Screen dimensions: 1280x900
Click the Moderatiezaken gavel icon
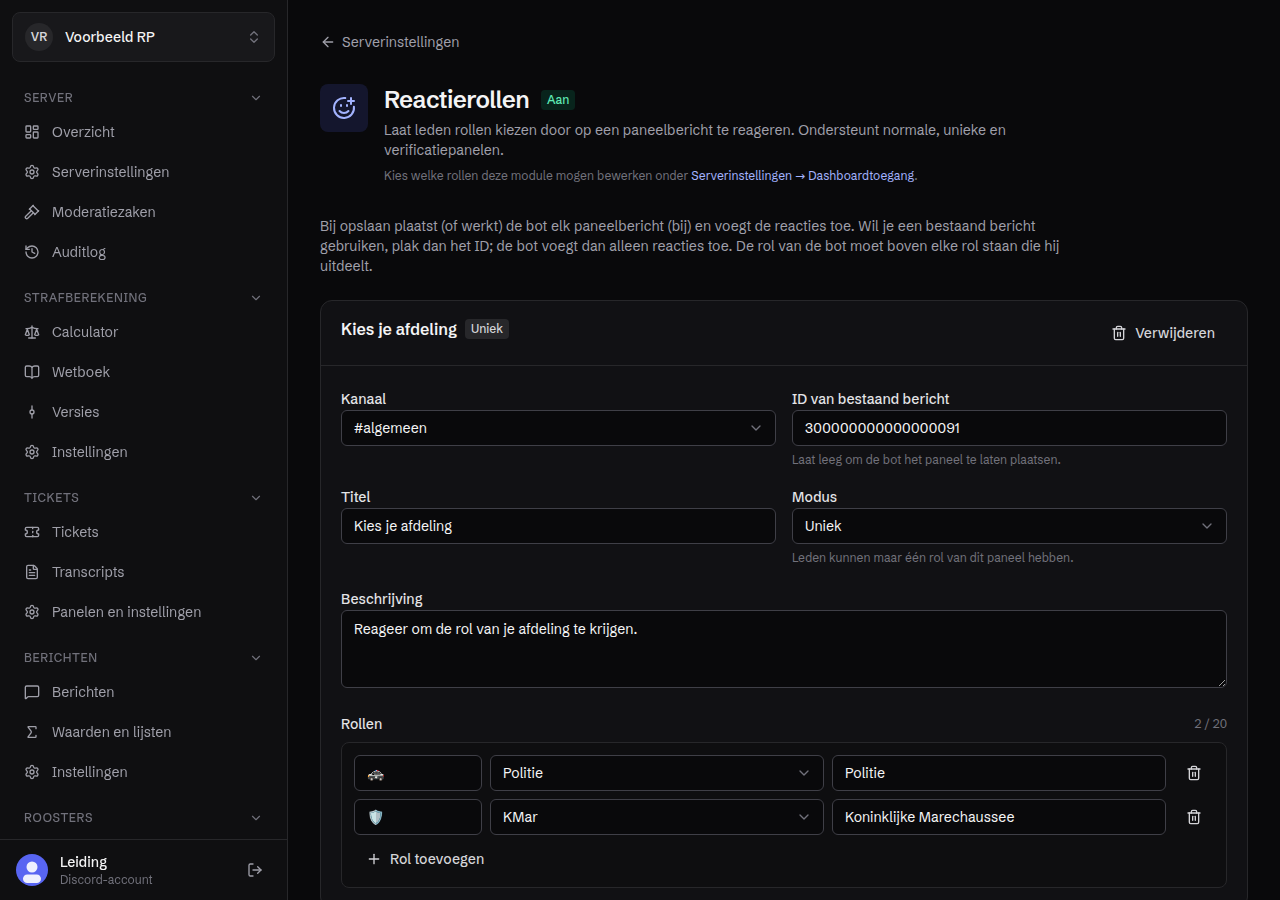(x=32, y=212)
